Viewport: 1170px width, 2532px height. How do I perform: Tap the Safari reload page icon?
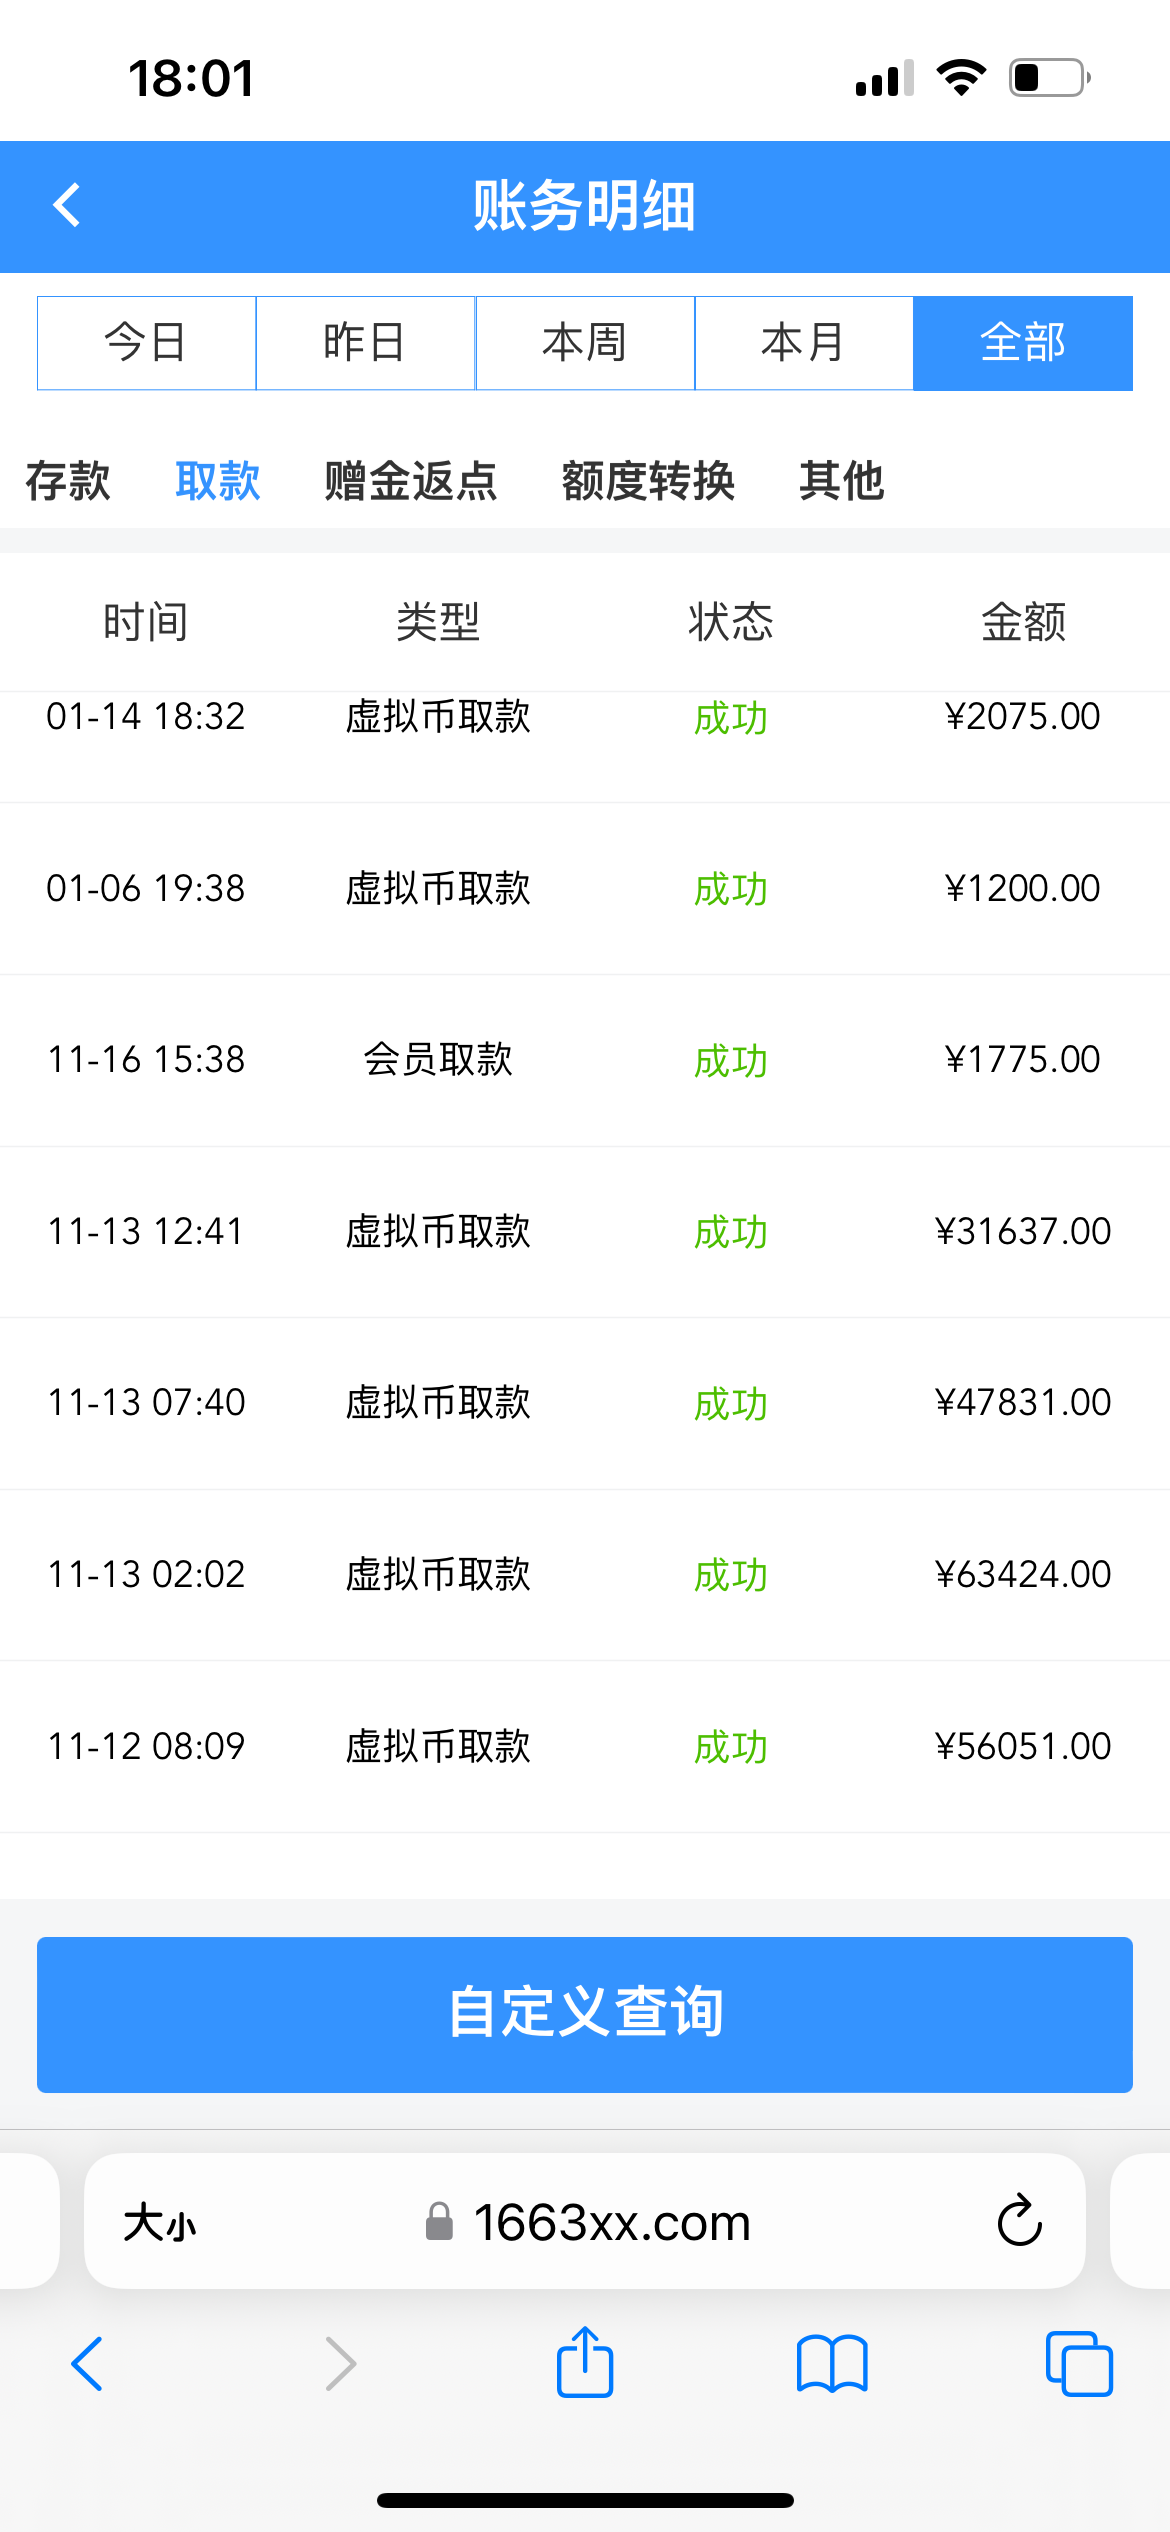1019,2221
